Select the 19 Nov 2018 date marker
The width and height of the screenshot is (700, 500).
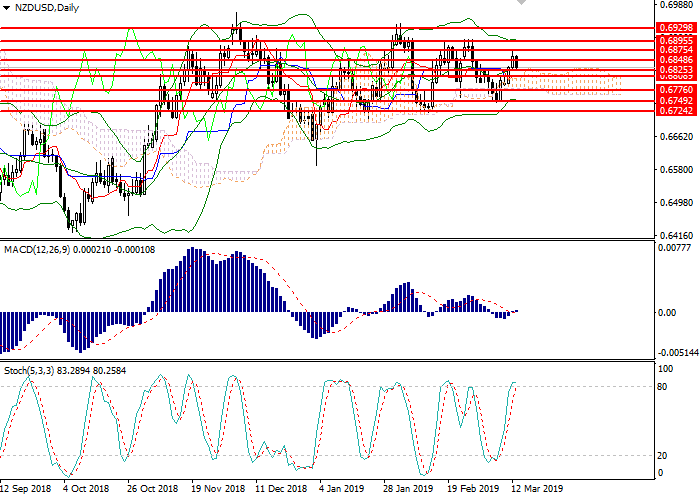click(x=218, y=490)
